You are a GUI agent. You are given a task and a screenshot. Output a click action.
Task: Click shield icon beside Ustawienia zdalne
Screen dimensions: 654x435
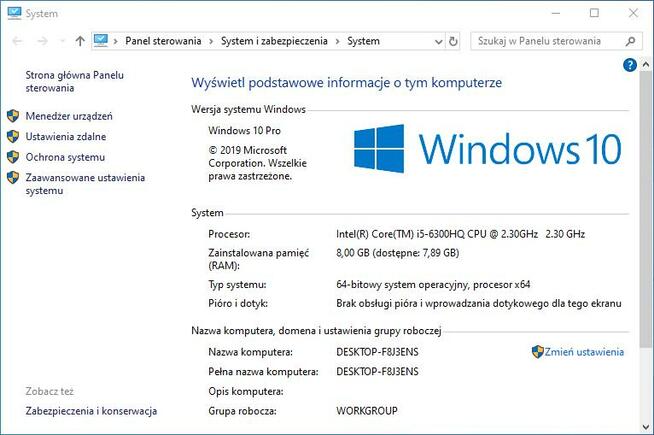point(13,136)
